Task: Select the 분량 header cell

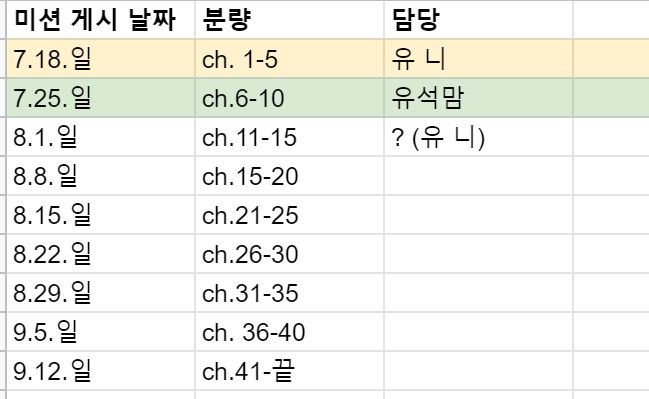Action: click(x=289, y=20)
